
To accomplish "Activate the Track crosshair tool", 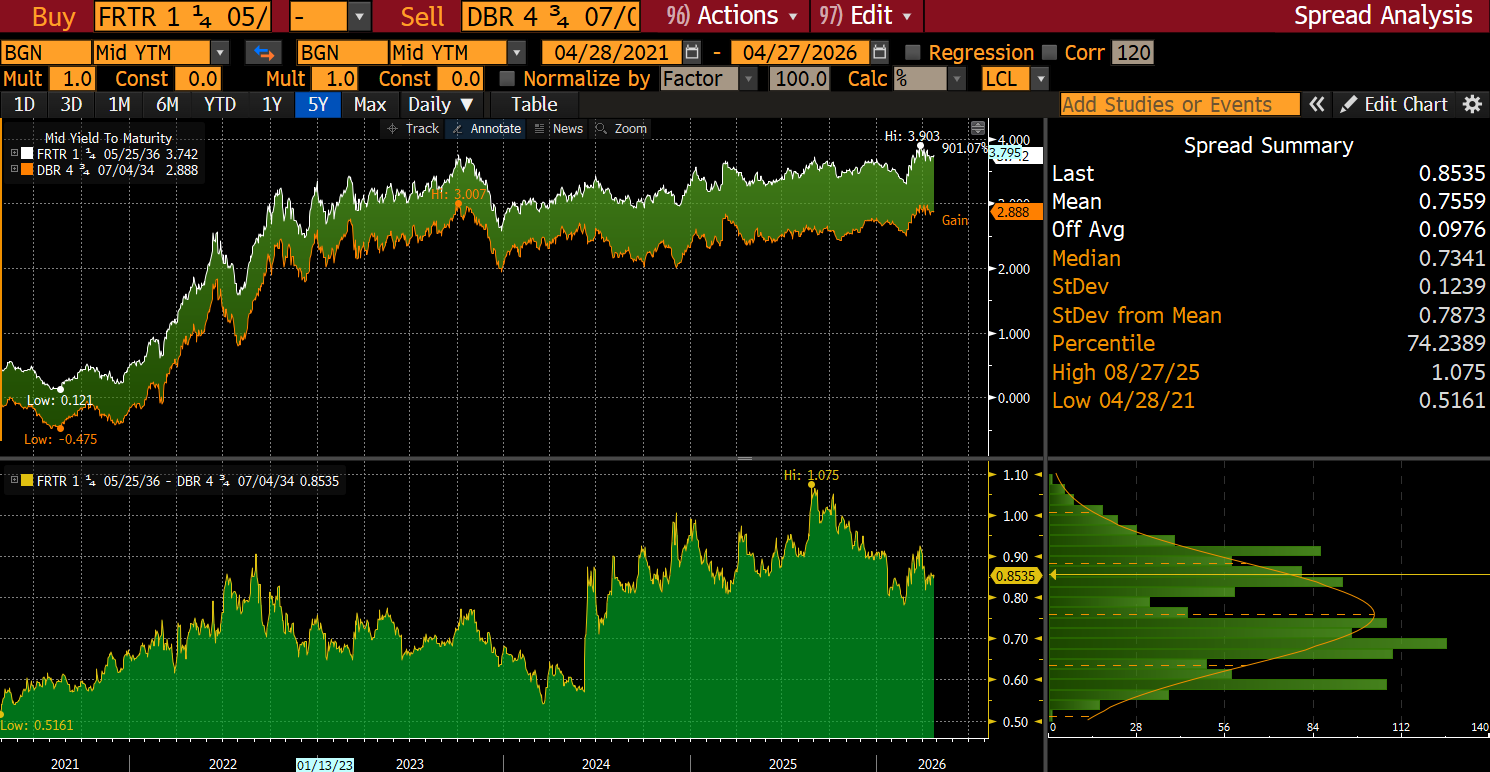I will (x=413, y=128).
